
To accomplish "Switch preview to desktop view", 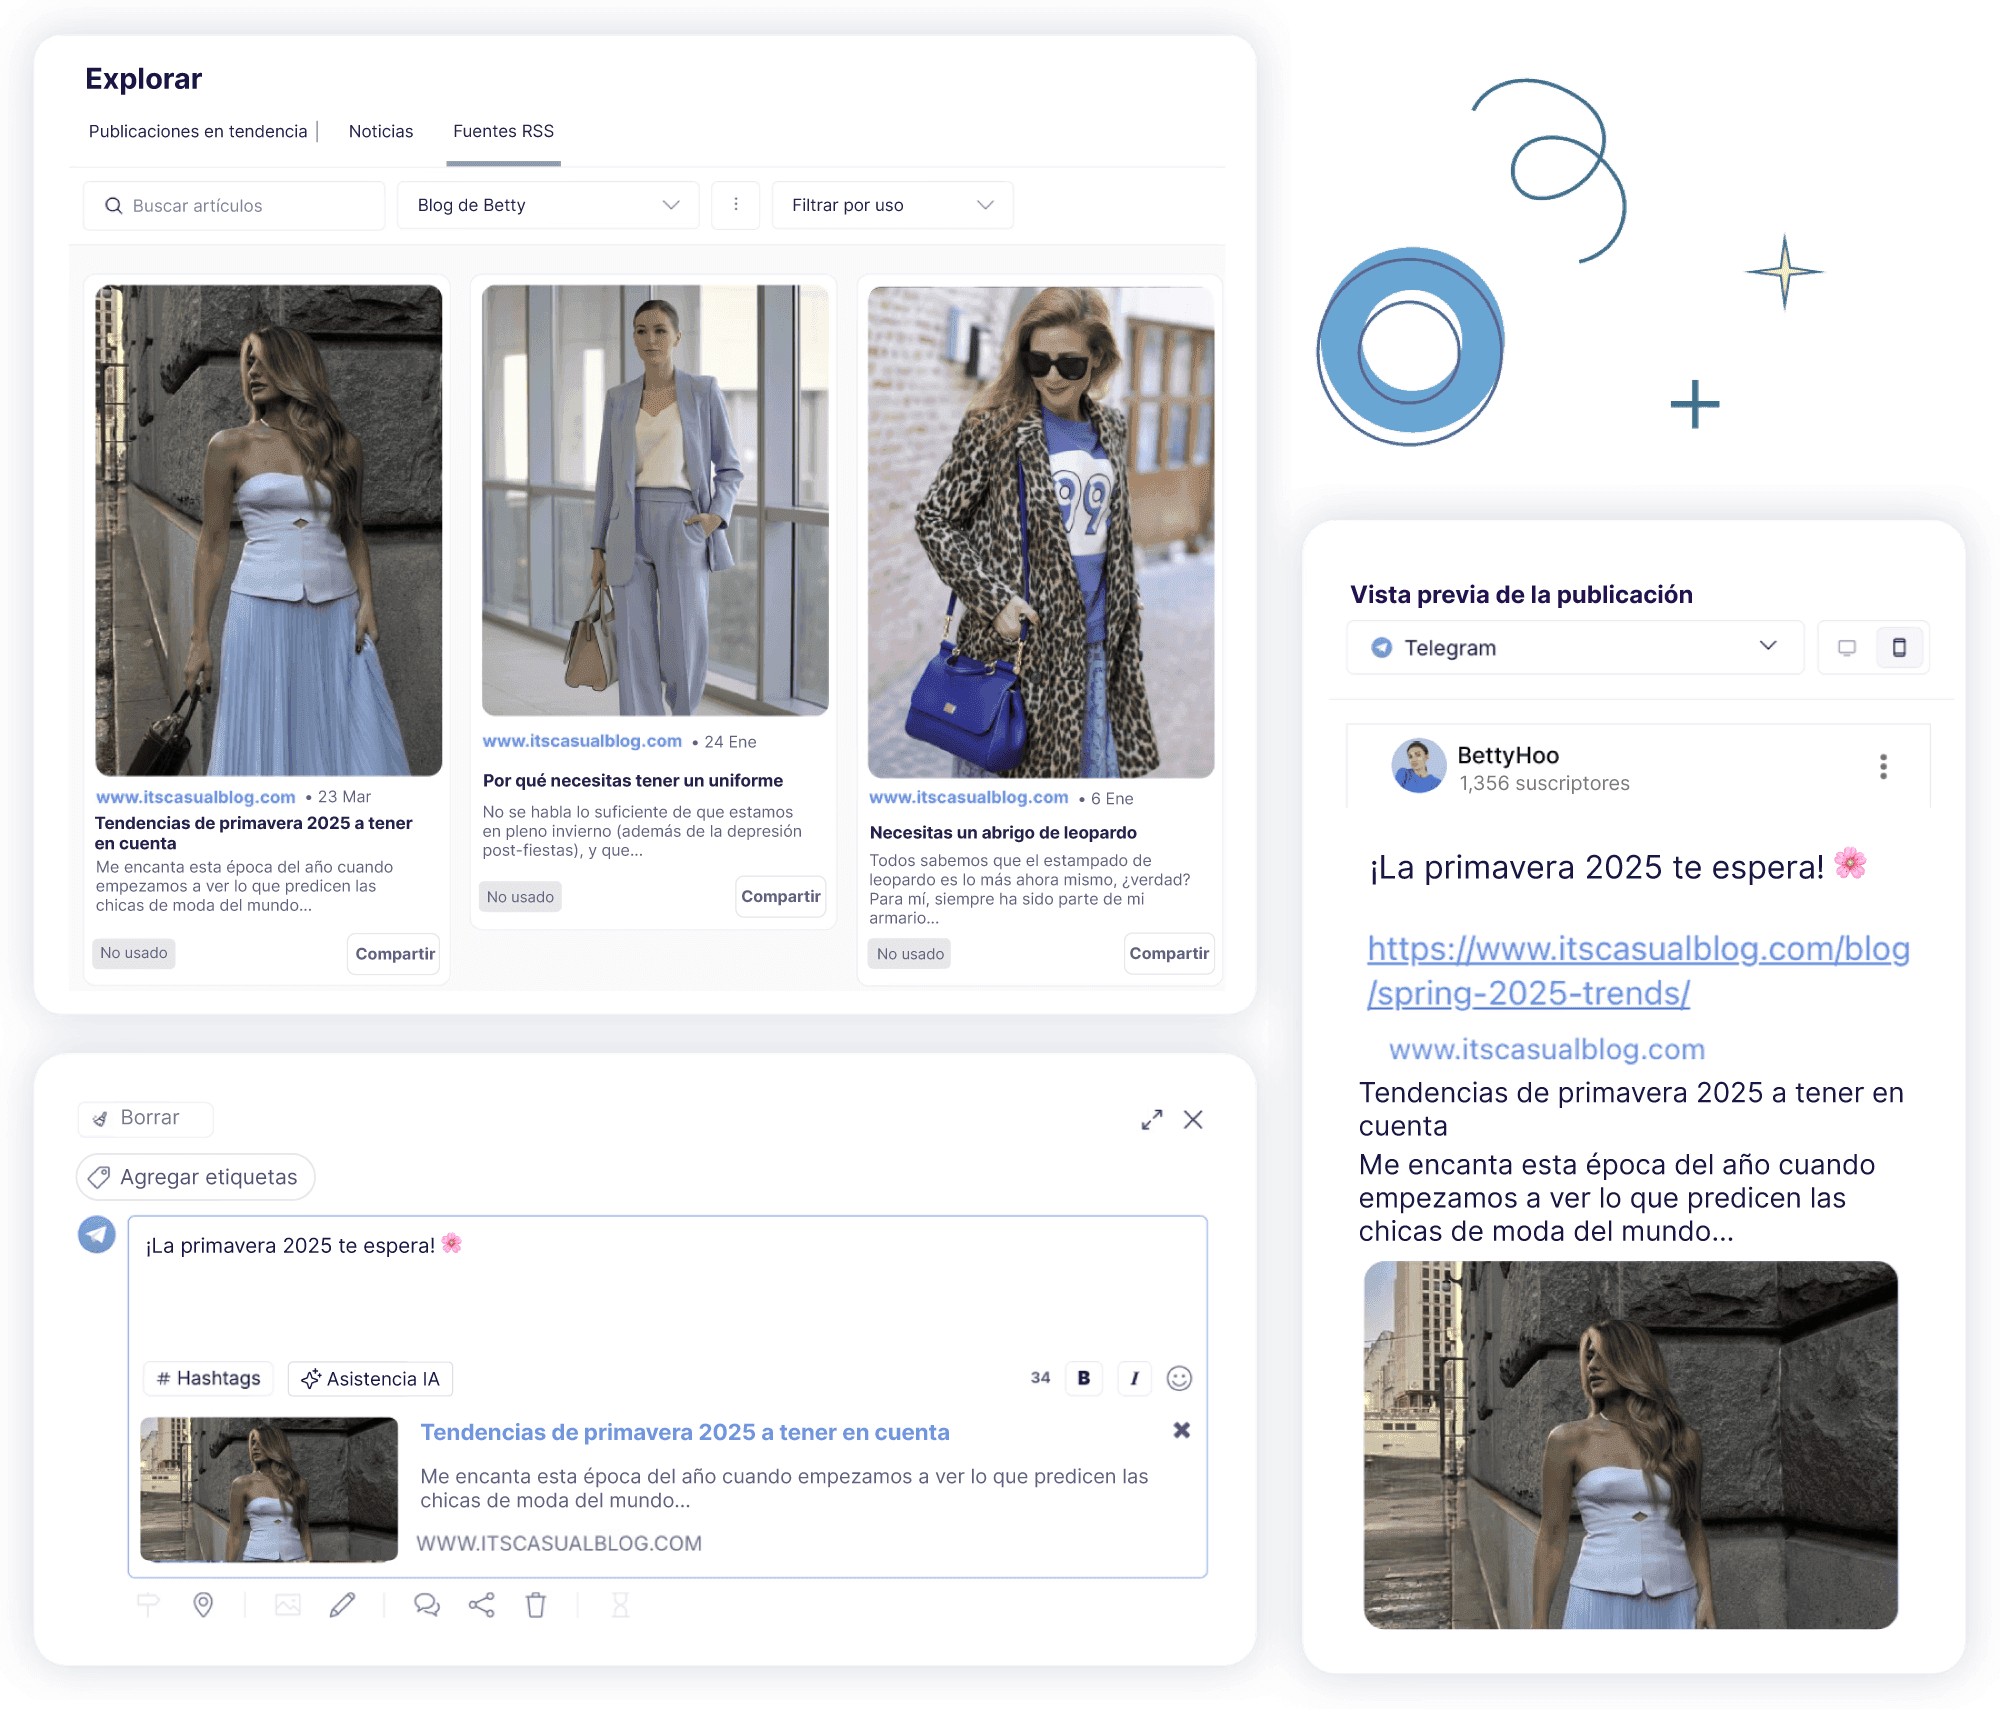I will (x=1847, y=648).
